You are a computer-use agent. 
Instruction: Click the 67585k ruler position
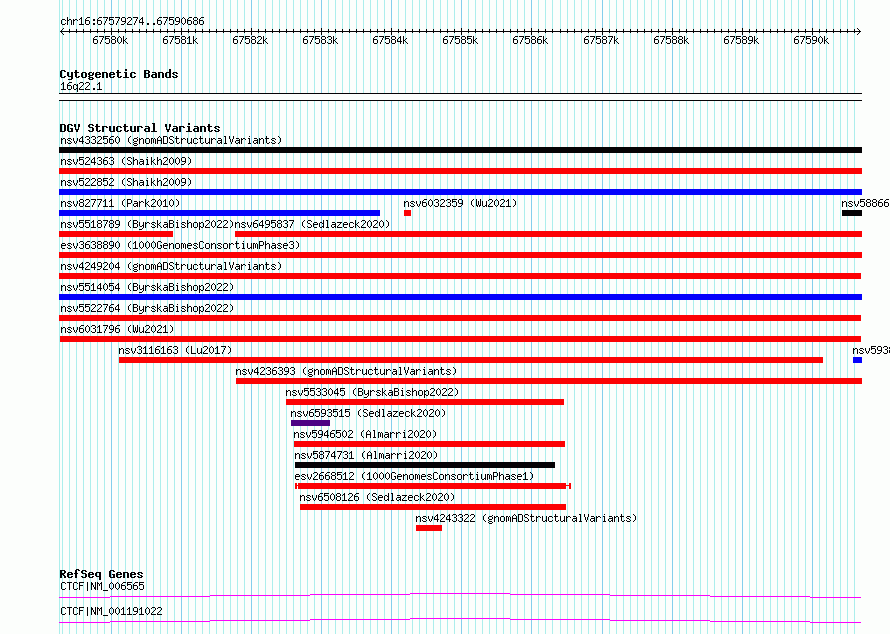click(x=460, y=40)
